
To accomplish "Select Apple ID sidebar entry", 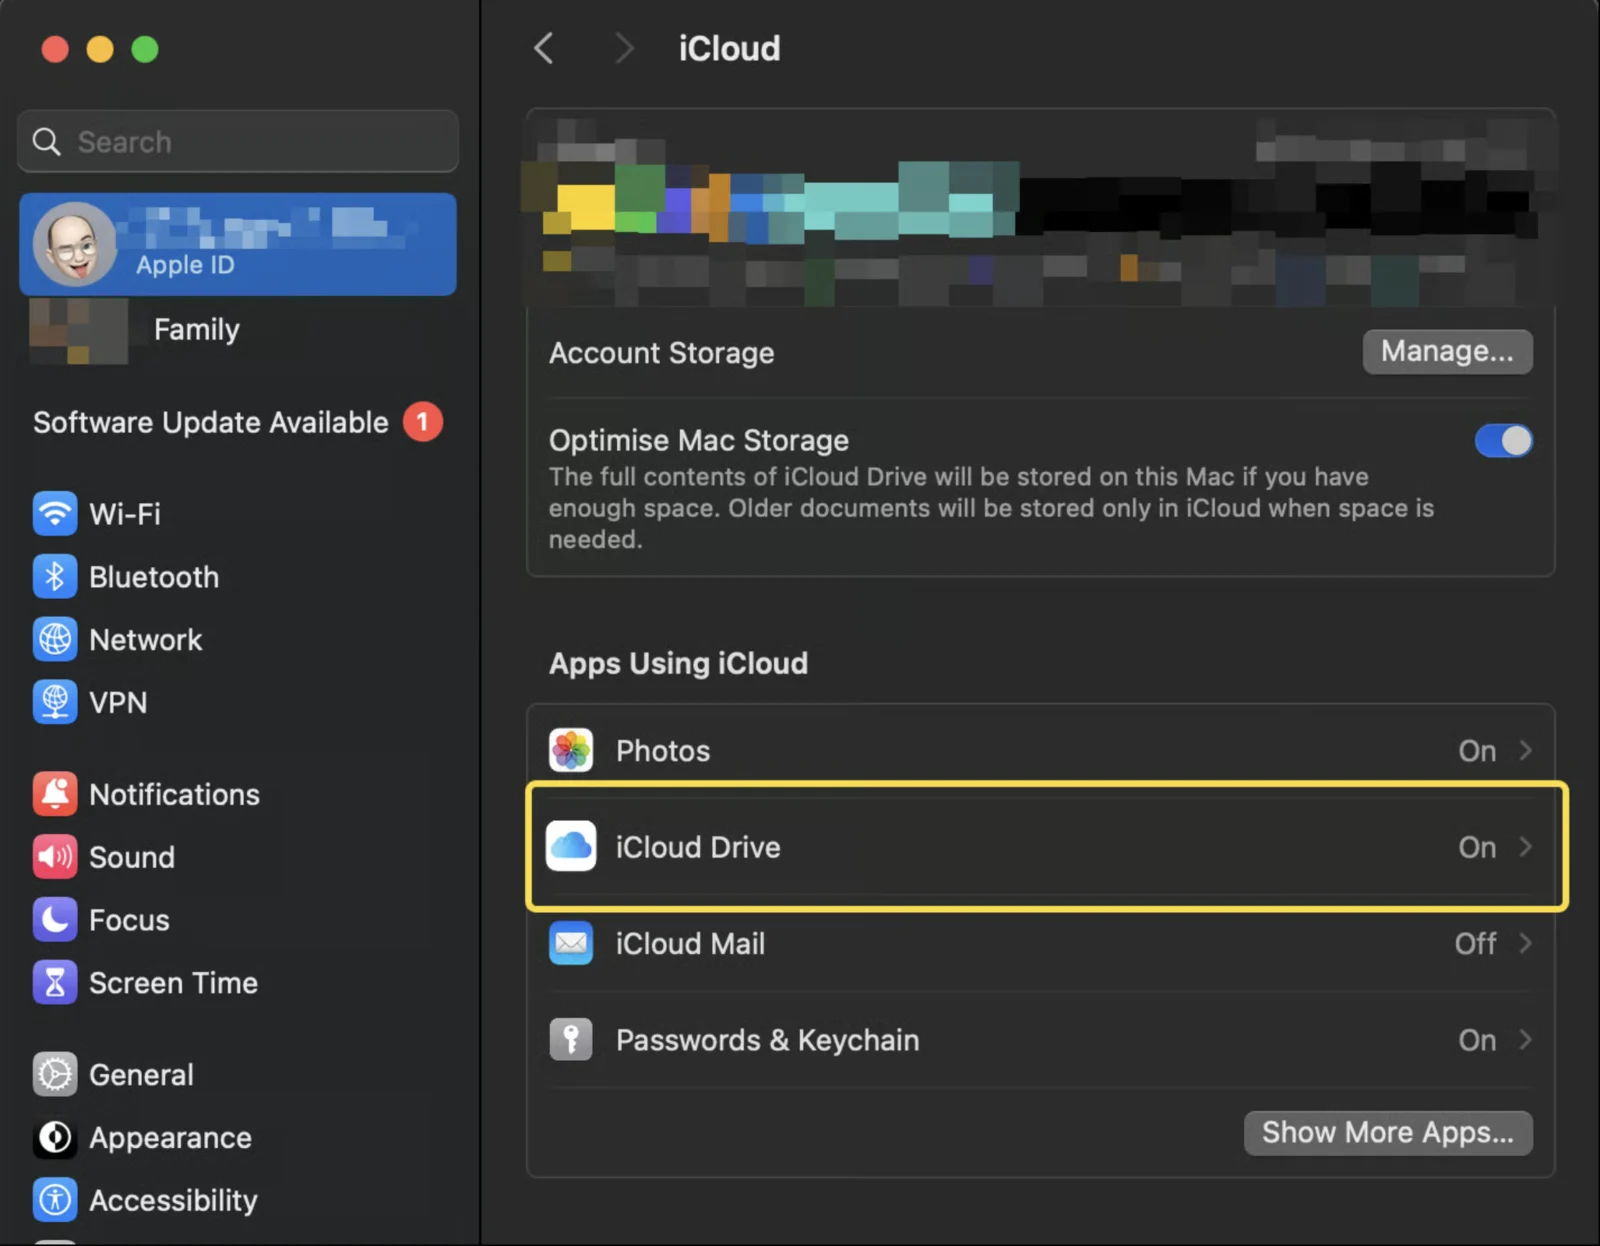I will point(238,244).
